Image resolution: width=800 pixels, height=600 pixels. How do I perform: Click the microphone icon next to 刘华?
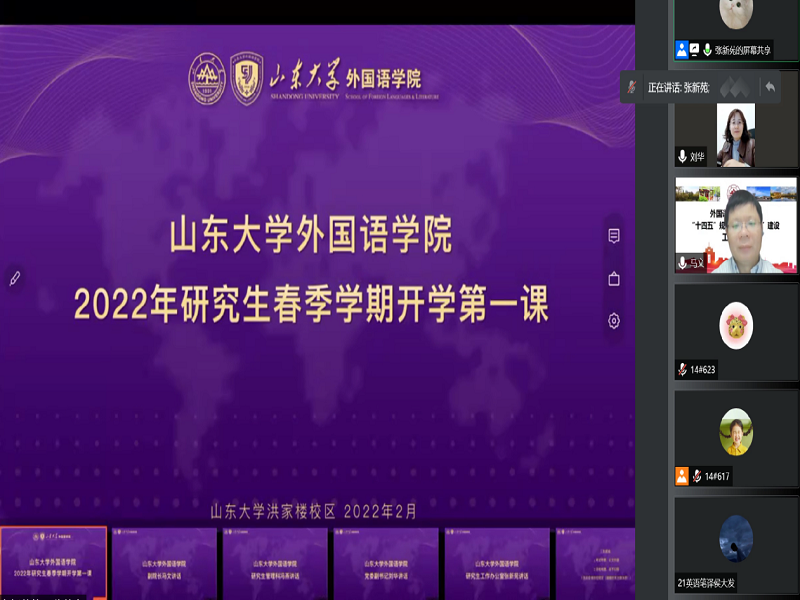click(x=682, y=156)
